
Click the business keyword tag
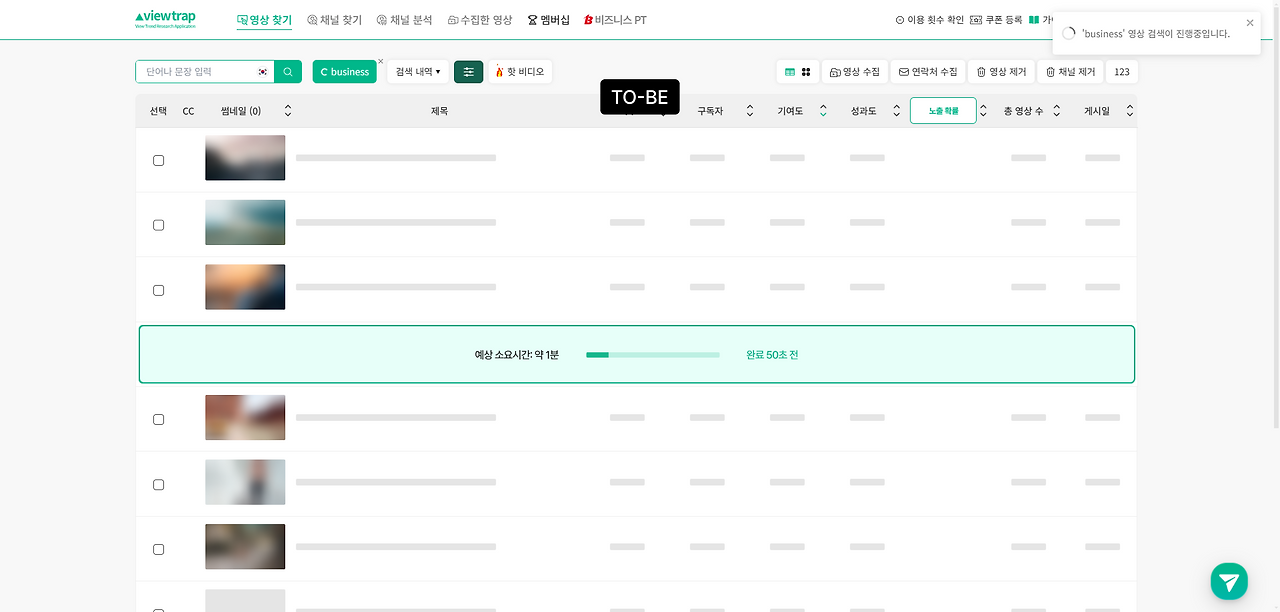pyautogui.click(x=344, y=72)
